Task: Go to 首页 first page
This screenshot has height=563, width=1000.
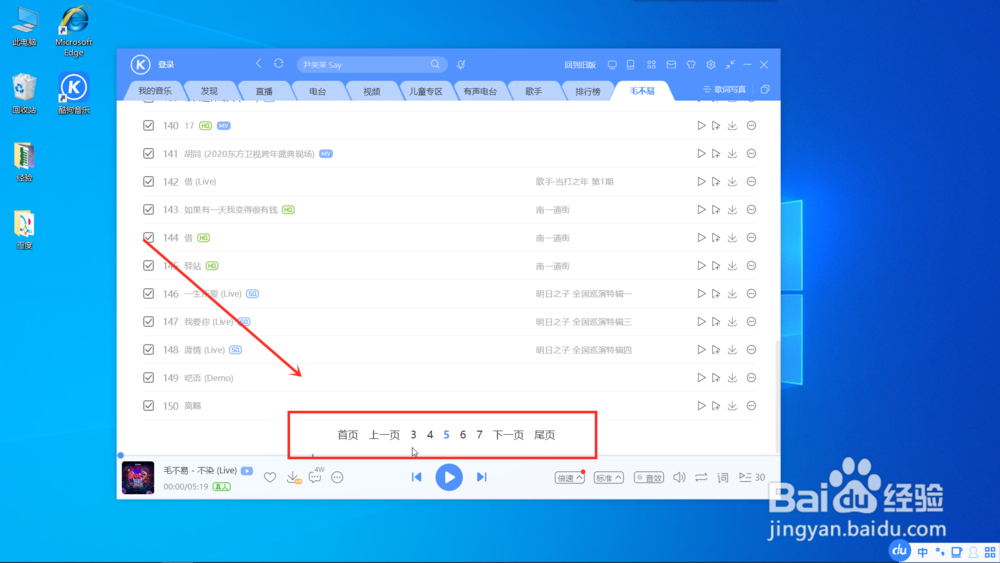Action: 348,435
